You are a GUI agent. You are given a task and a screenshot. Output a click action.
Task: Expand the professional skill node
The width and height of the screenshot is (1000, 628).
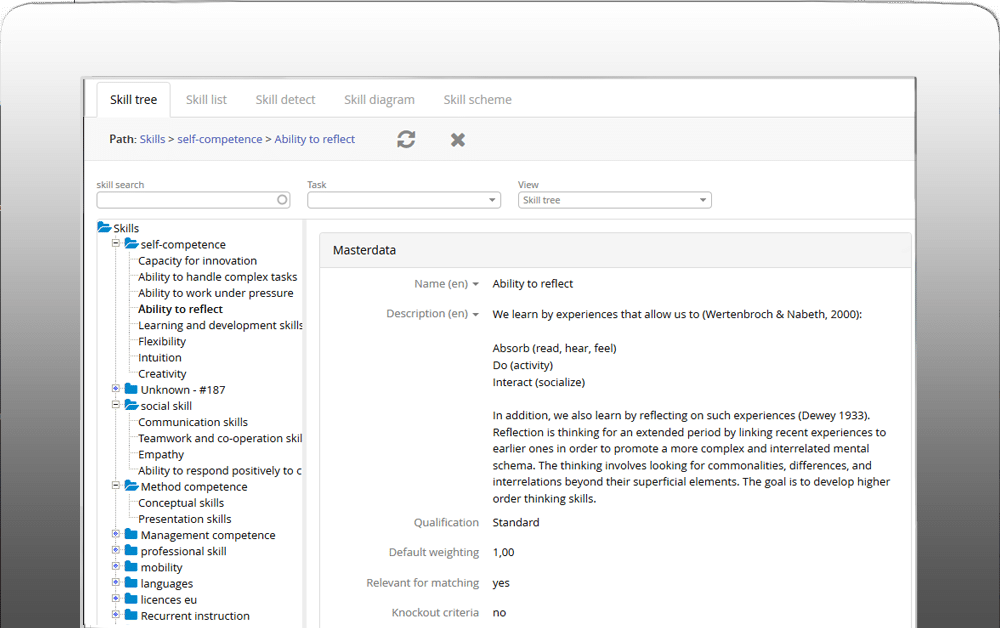(116, 550)
